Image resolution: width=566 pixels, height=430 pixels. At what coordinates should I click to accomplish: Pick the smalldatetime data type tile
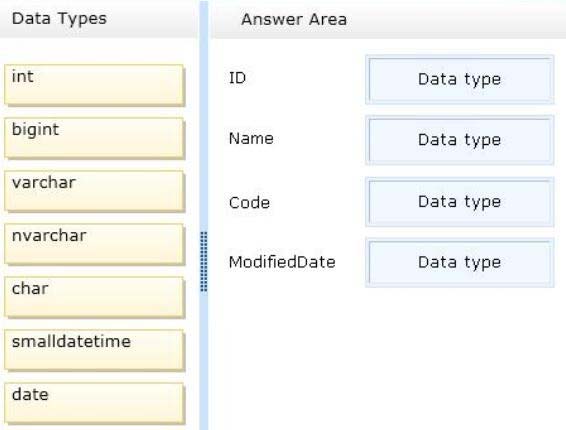[x=94, y=350]
